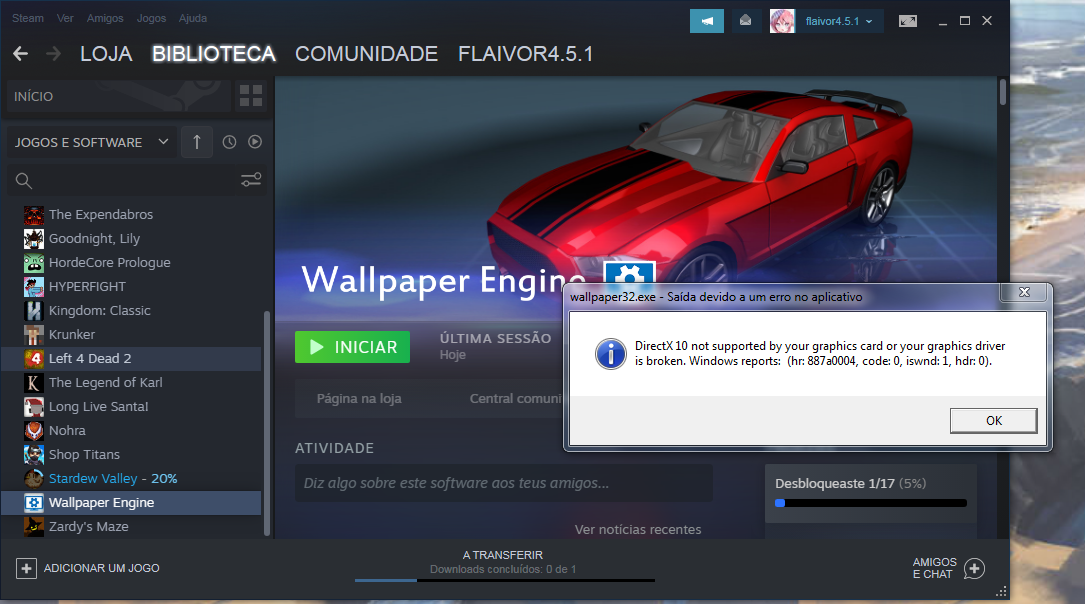
Task: Click the info icon in error dialog
Action: pos(610,354)
